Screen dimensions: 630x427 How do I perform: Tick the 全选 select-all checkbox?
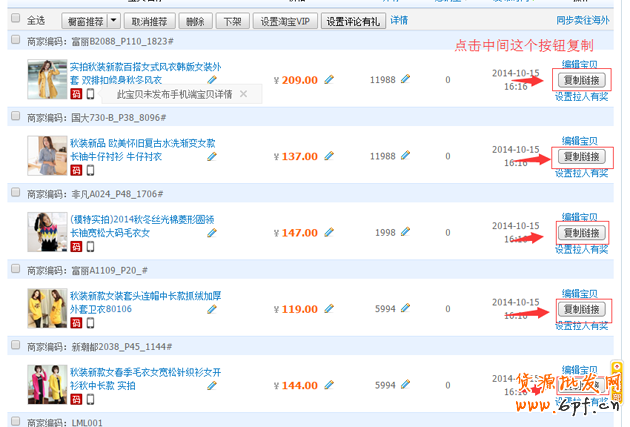[x=15, y=19]
